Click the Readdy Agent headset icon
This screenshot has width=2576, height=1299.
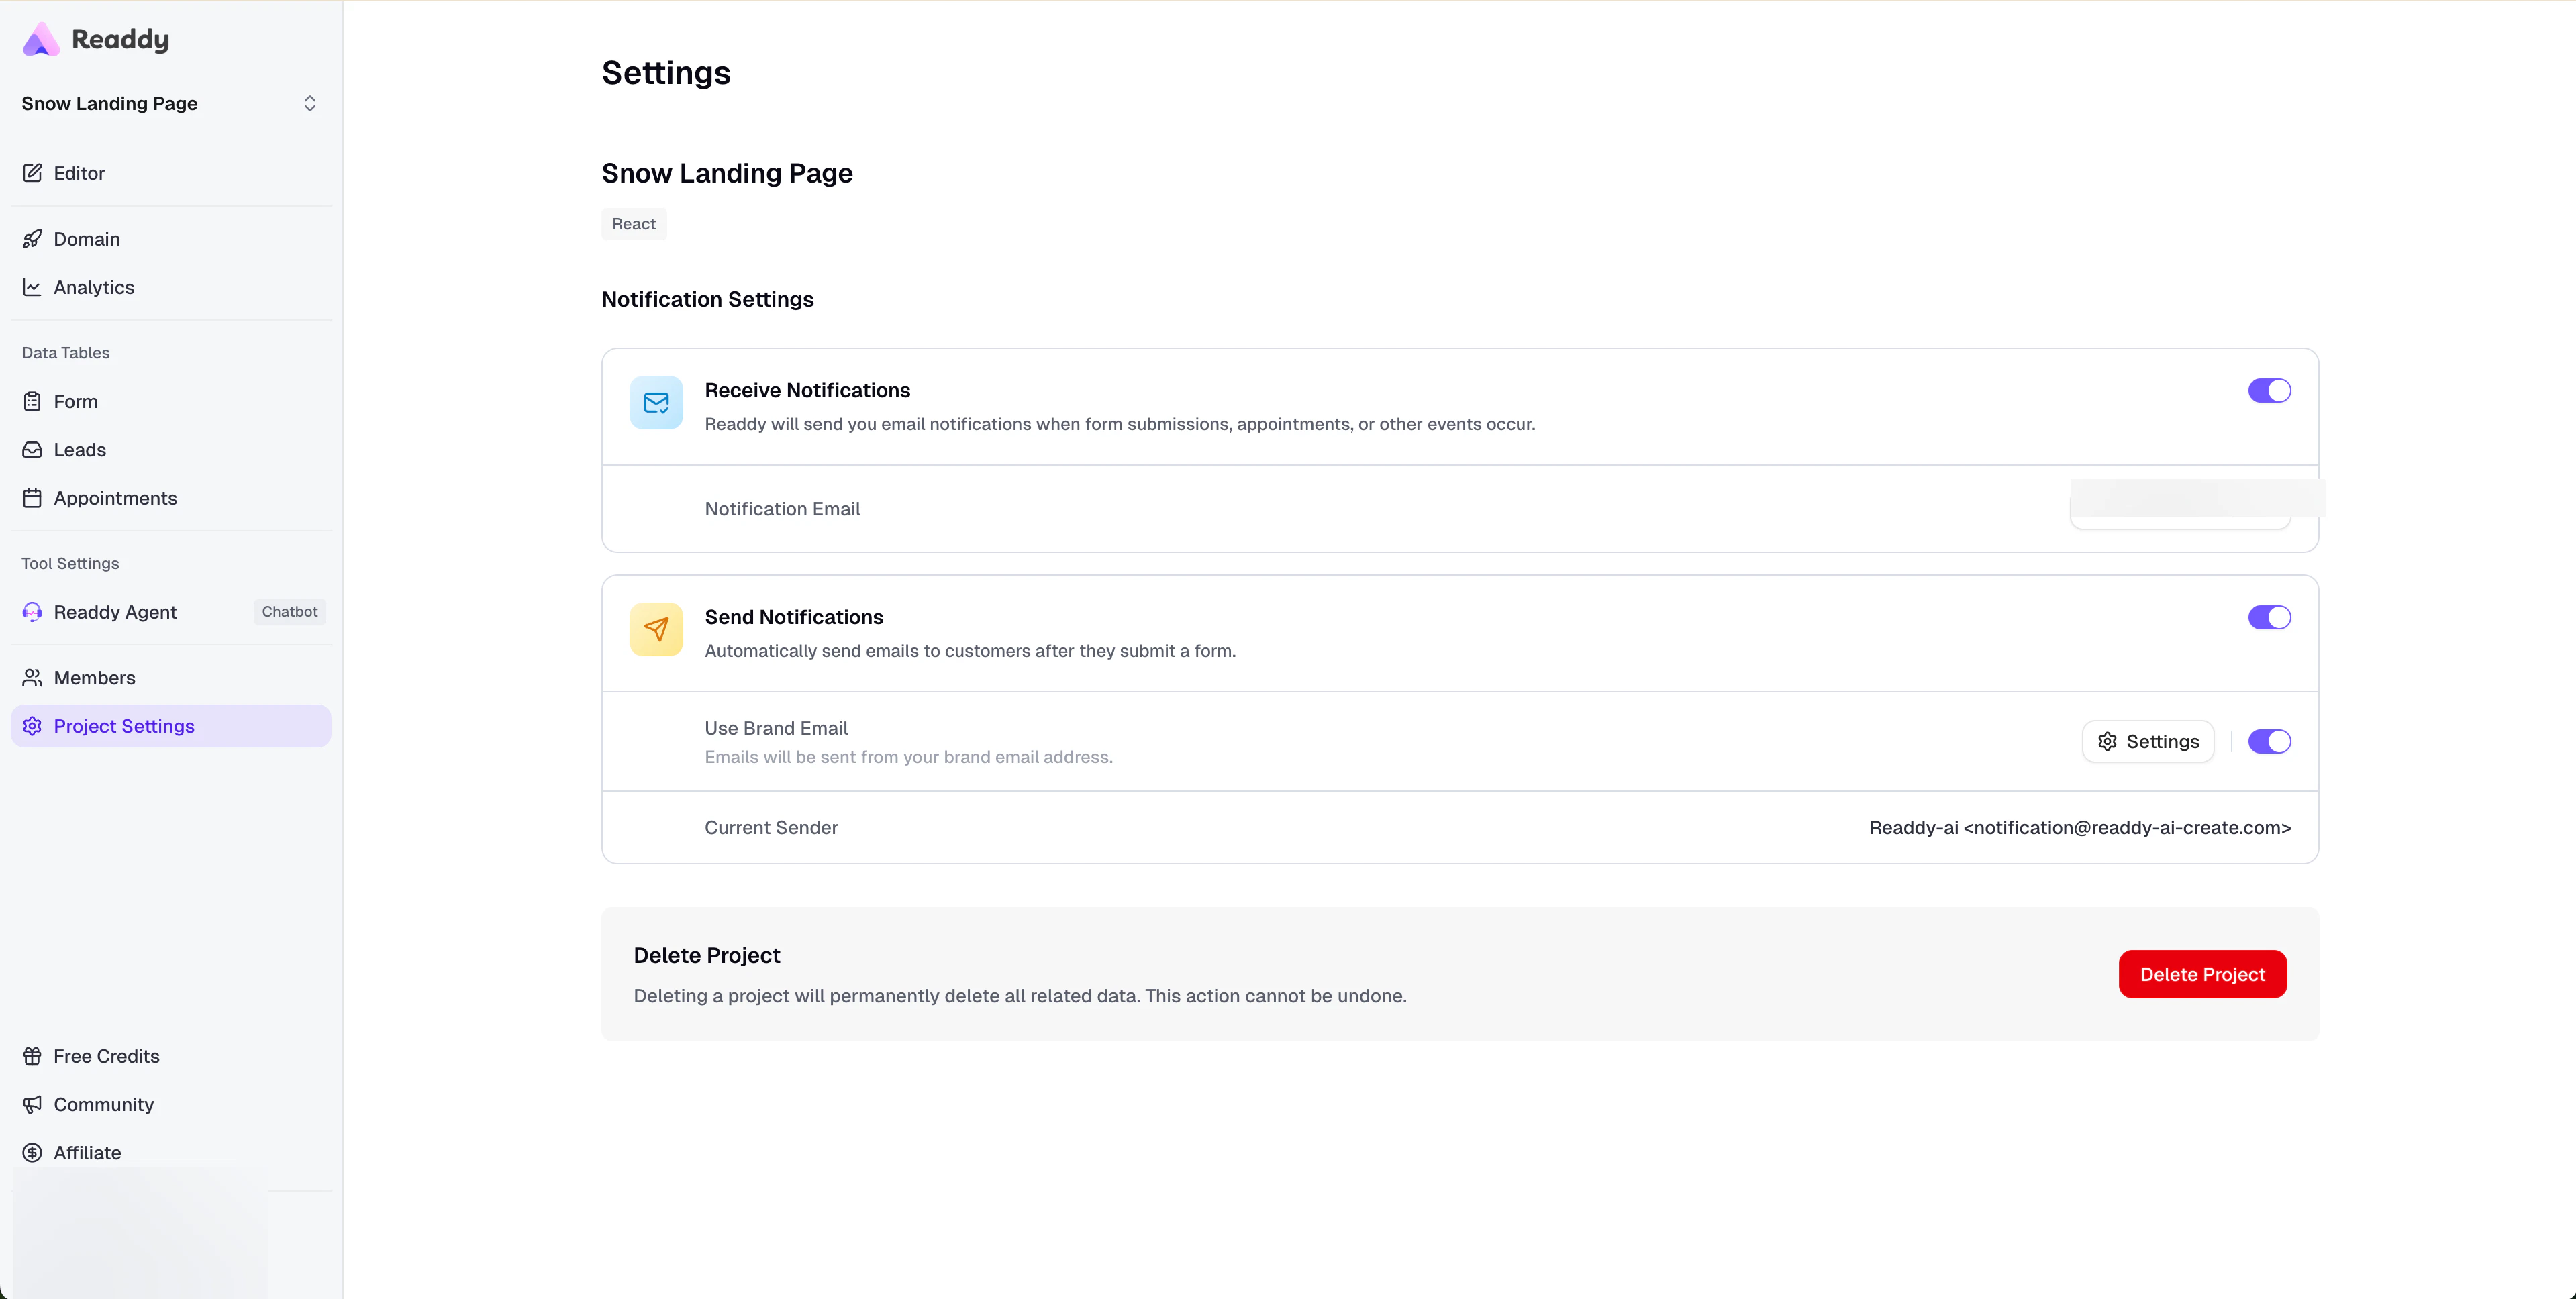[x=32, y=612]
